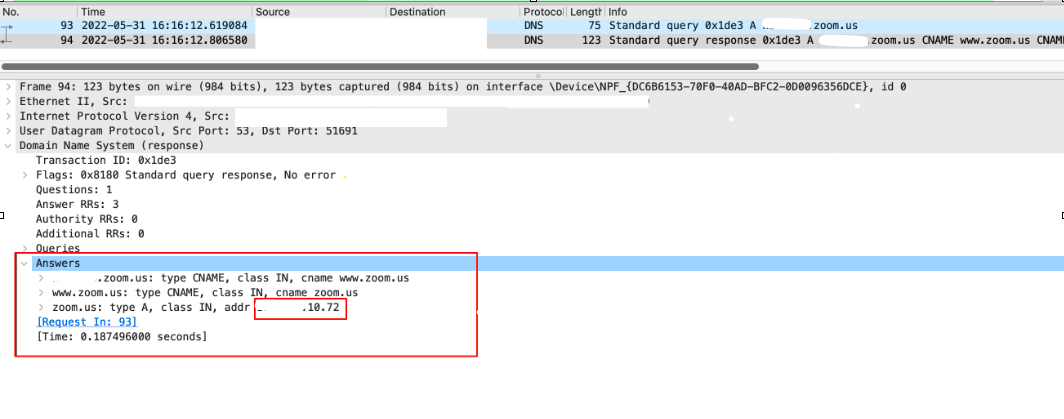Collapse the Answers section
This screenshot has height=419, width=1064.
[x=25, y=263]
